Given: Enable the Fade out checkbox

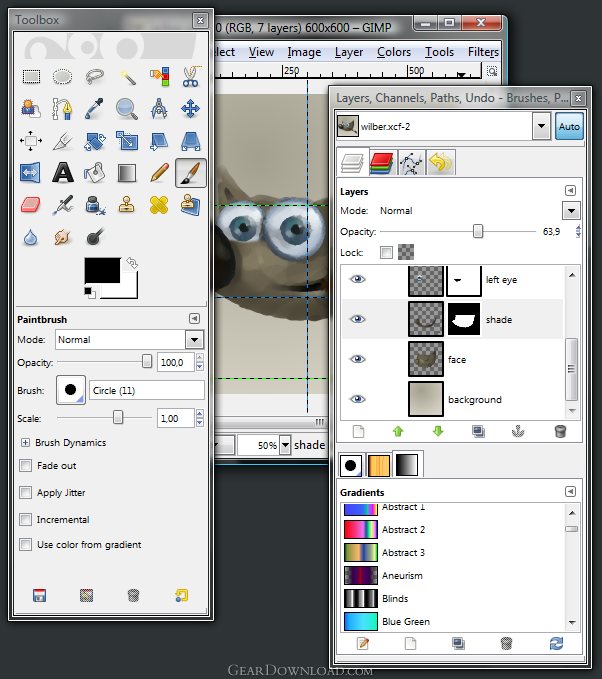Looking at the screenshot, I should point(26,466).
